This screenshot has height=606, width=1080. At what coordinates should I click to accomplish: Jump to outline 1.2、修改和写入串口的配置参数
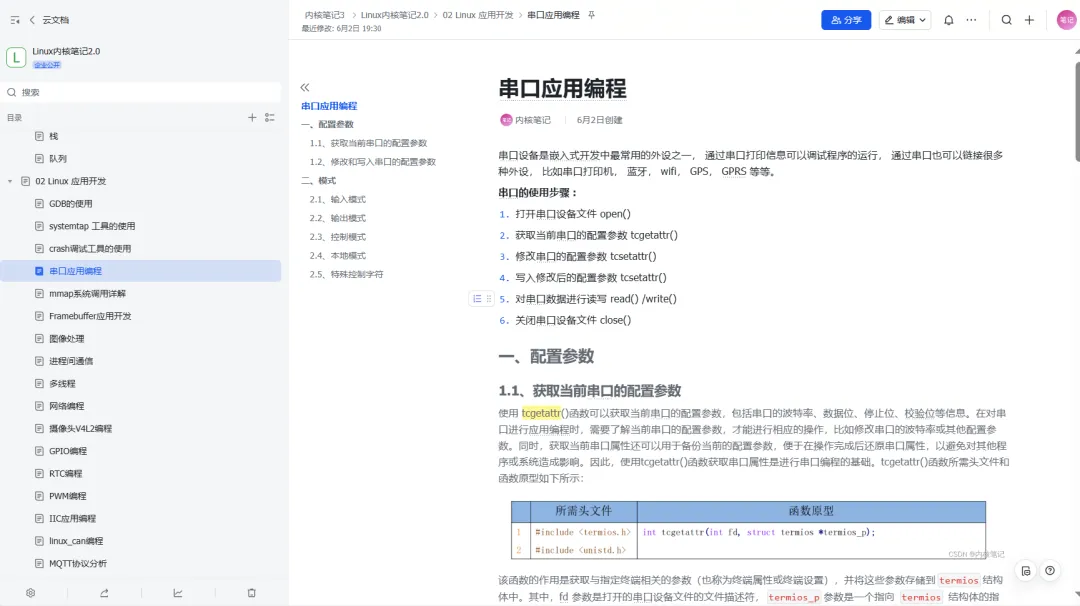(x=373, y=162)
